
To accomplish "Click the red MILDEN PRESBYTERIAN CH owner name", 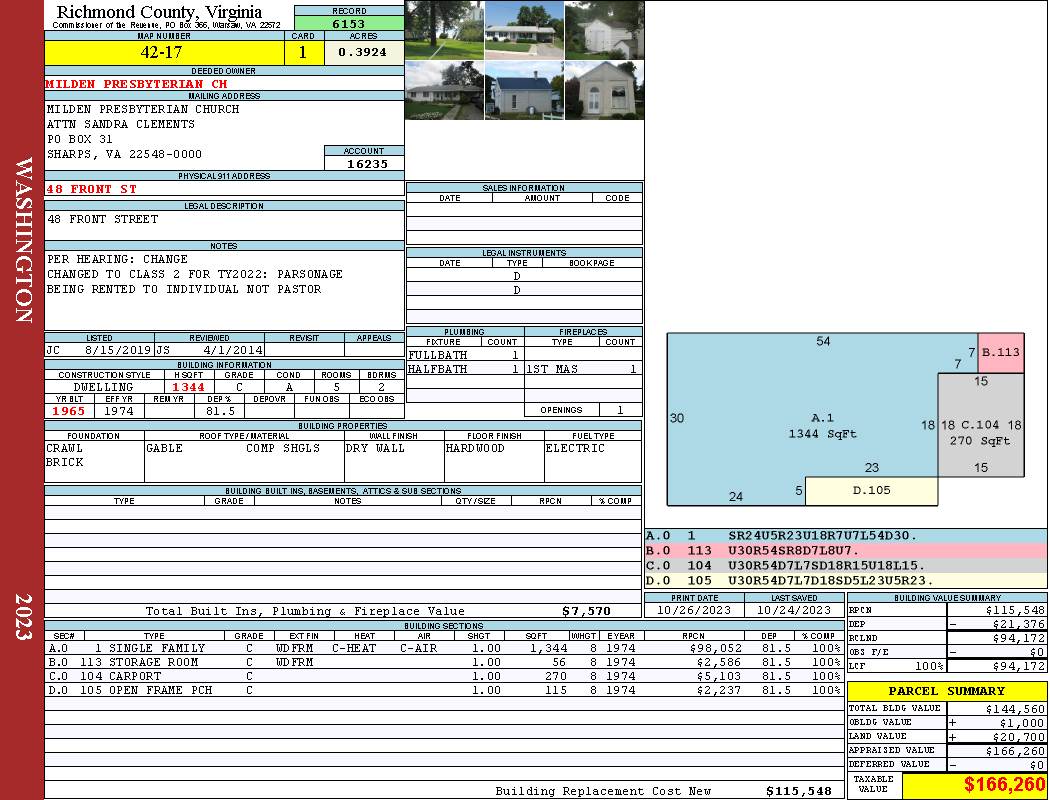I will coord(137,84).
